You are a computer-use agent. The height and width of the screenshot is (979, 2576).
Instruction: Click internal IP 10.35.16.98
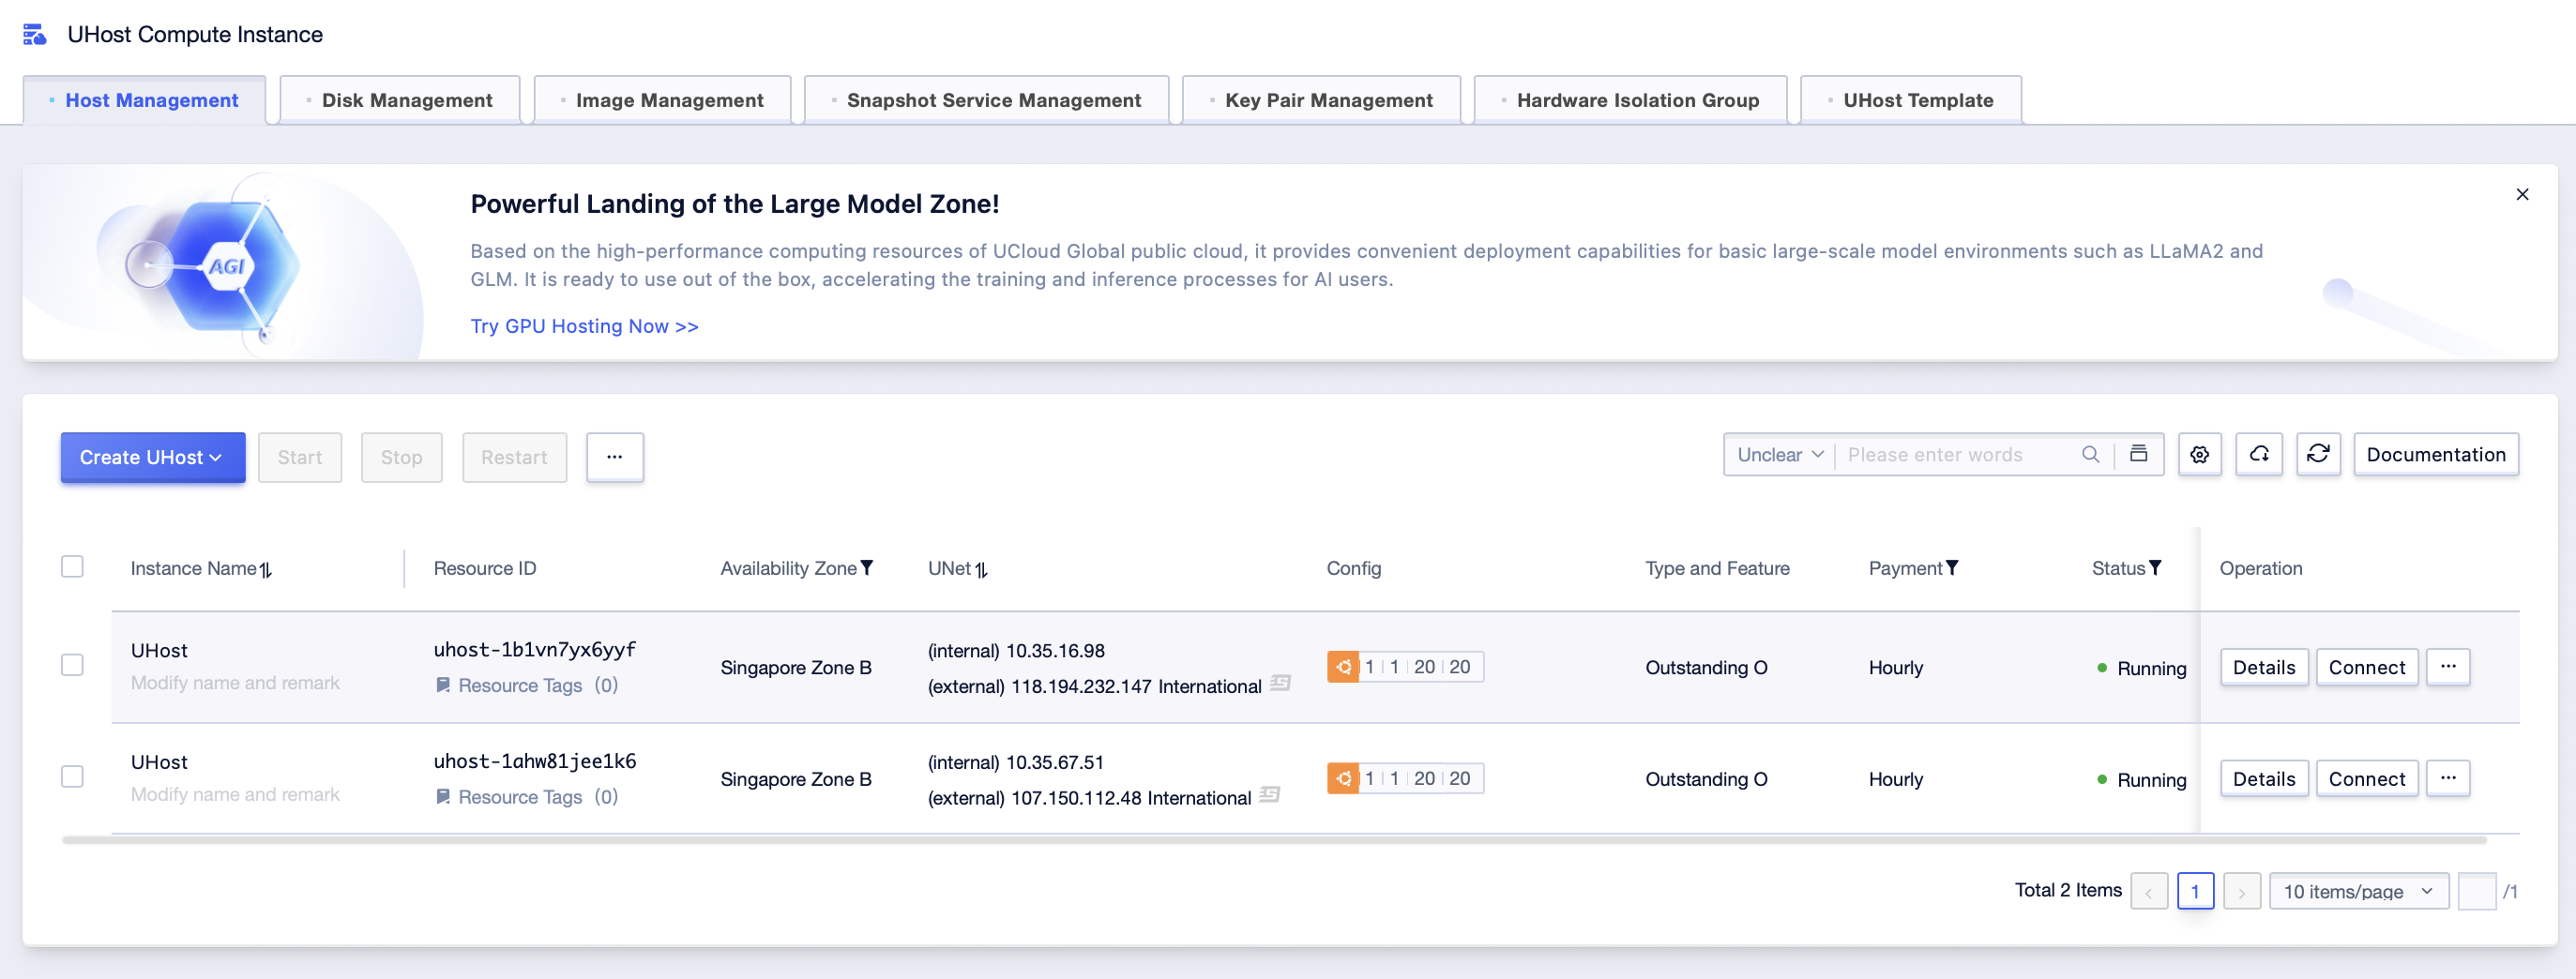1054,651
